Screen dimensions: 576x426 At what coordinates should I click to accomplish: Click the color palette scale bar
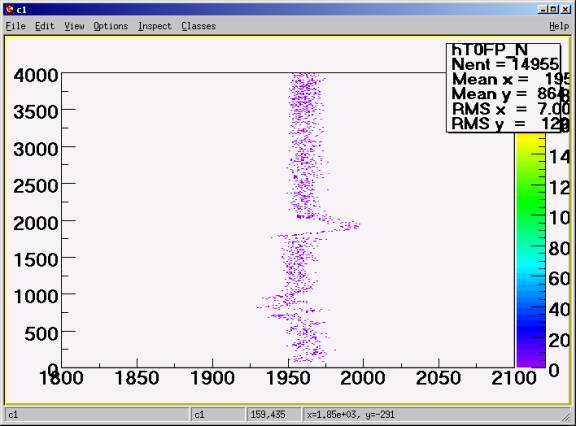530,250
